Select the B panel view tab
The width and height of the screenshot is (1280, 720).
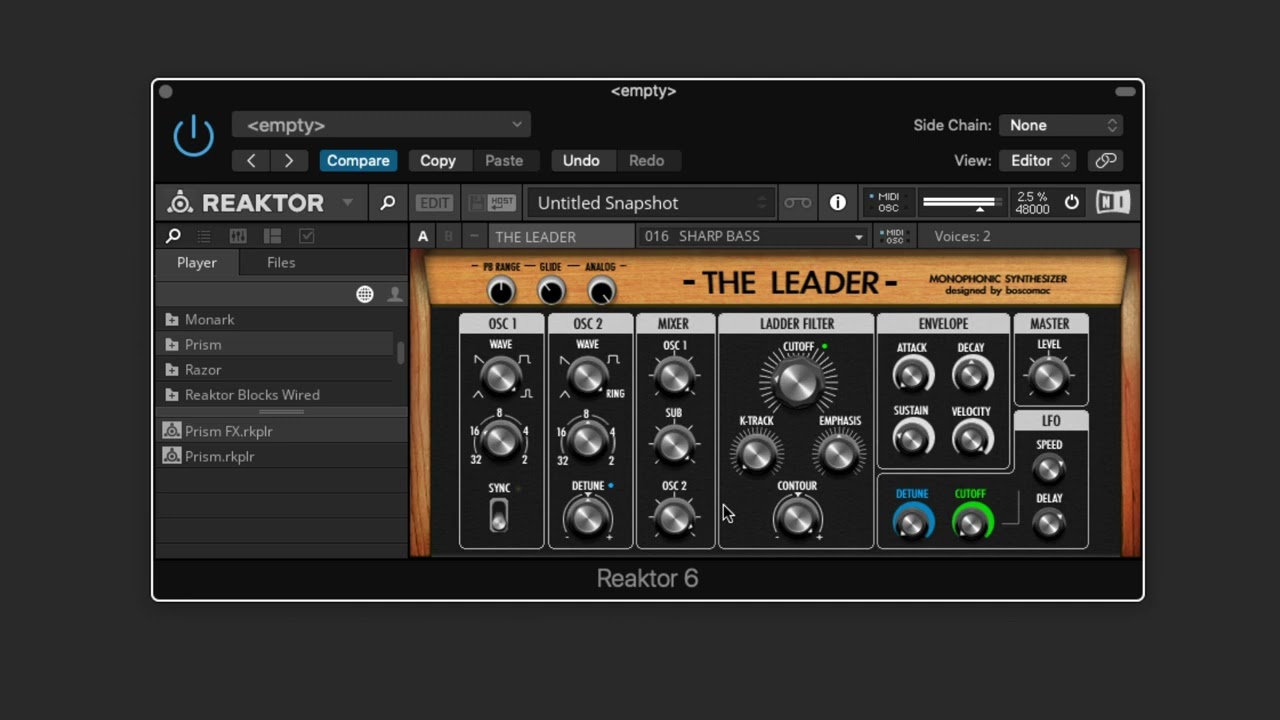pyautogui.click(x=448, y=236)
